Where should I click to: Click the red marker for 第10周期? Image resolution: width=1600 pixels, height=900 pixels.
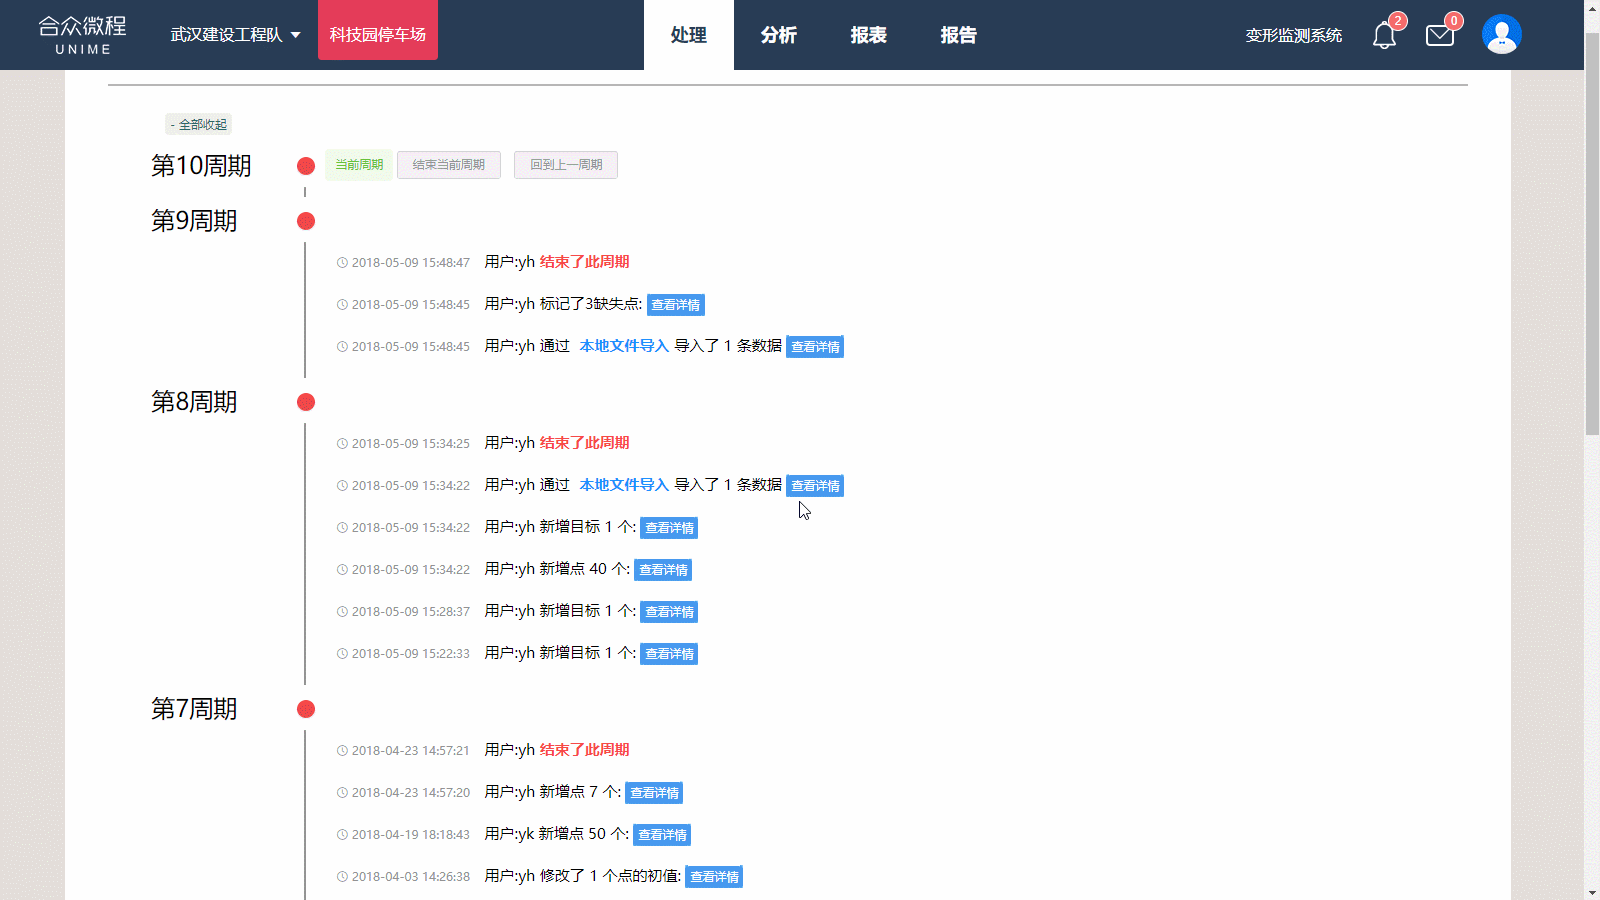(x=306, y=166)
